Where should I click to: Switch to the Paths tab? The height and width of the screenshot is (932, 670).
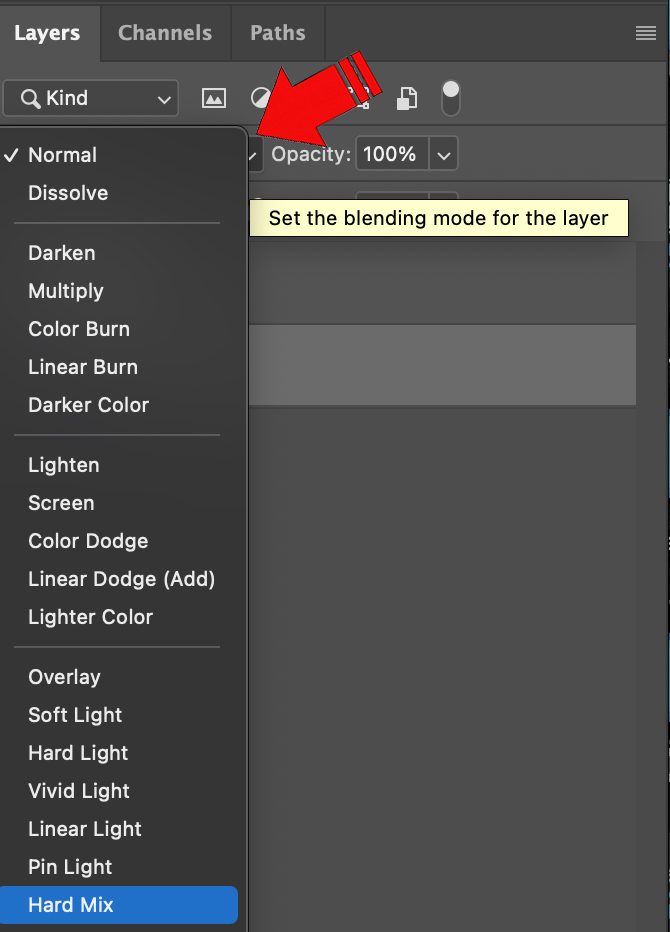[x=277, y=32]
